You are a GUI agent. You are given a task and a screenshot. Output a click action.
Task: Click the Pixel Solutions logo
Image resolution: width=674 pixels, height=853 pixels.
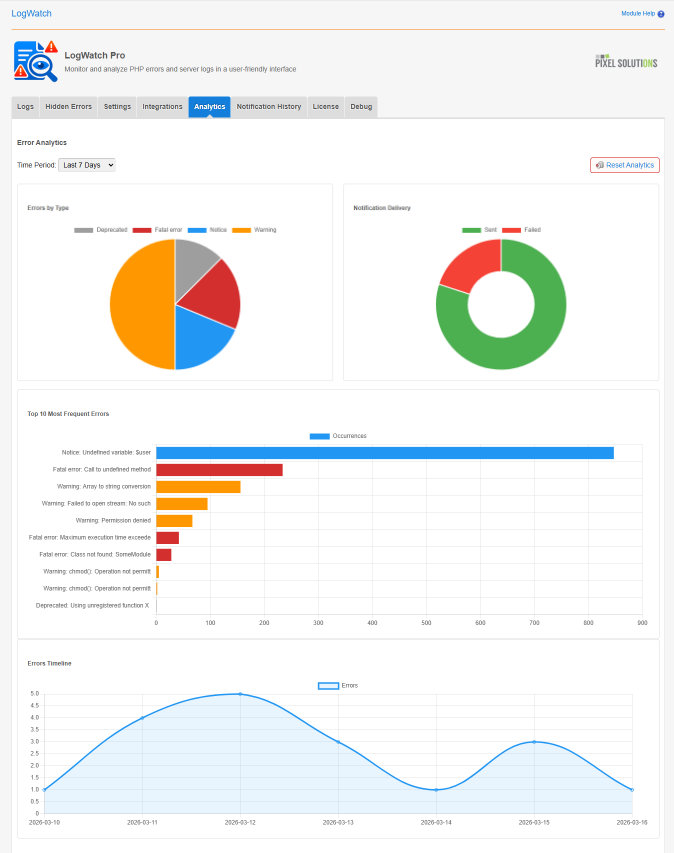click(626, 62)
